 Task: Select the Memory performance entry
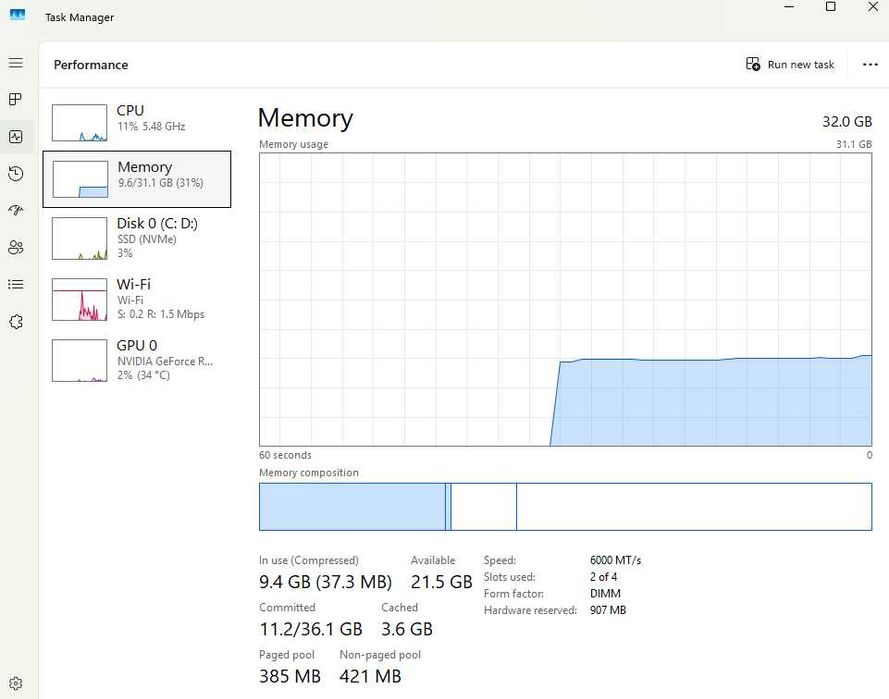click(137, 179)
